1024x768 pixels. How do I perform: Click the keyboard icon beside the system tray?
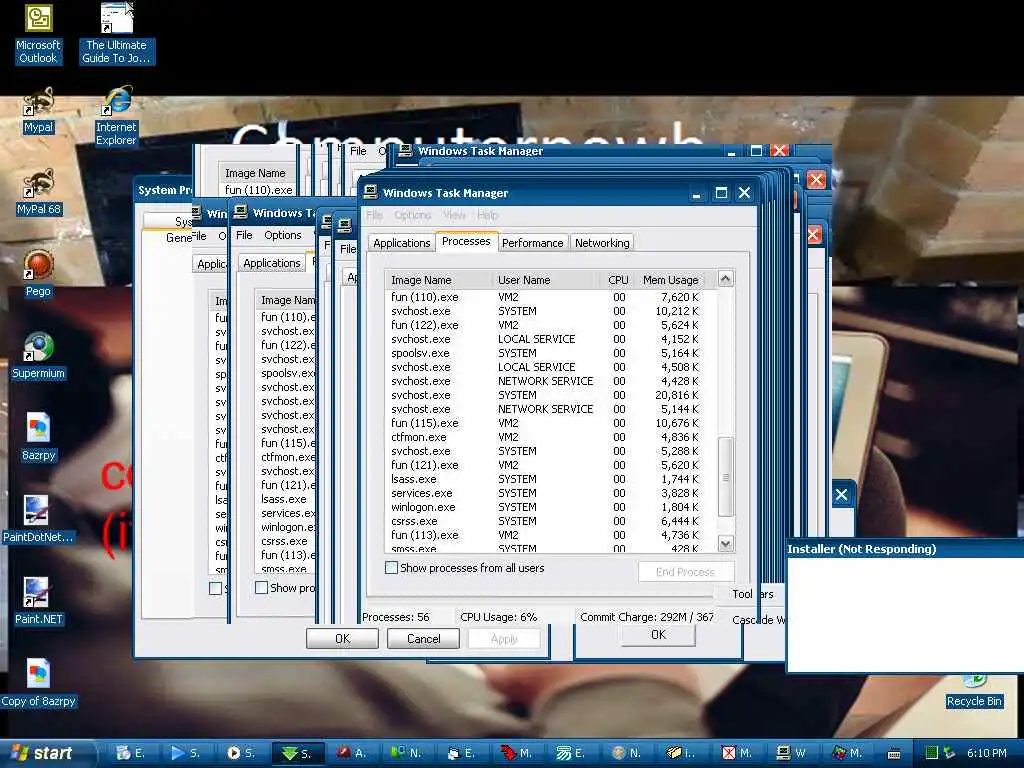(894, 754)
